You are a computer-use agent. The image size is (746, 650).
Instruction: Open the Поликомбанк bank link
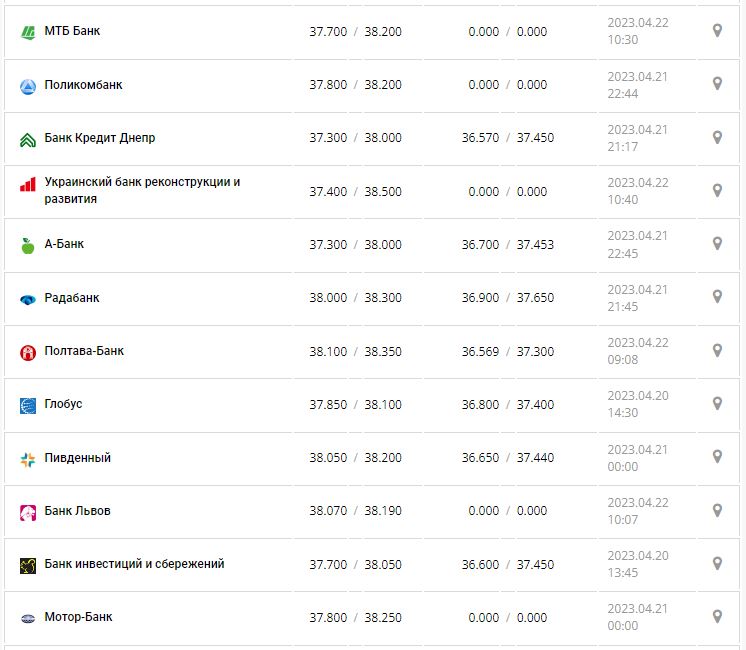[83, 85]
